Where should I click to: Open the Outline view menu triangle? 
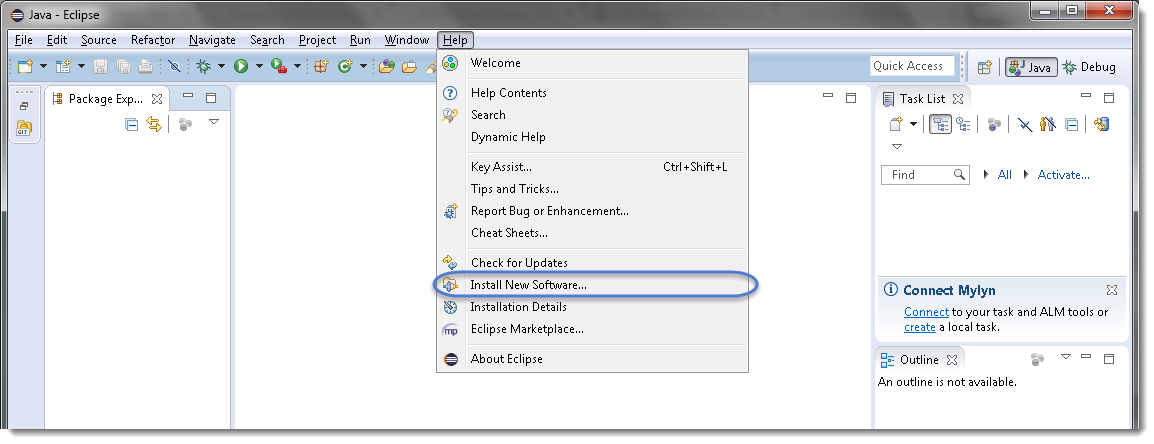pos(1066,356)
